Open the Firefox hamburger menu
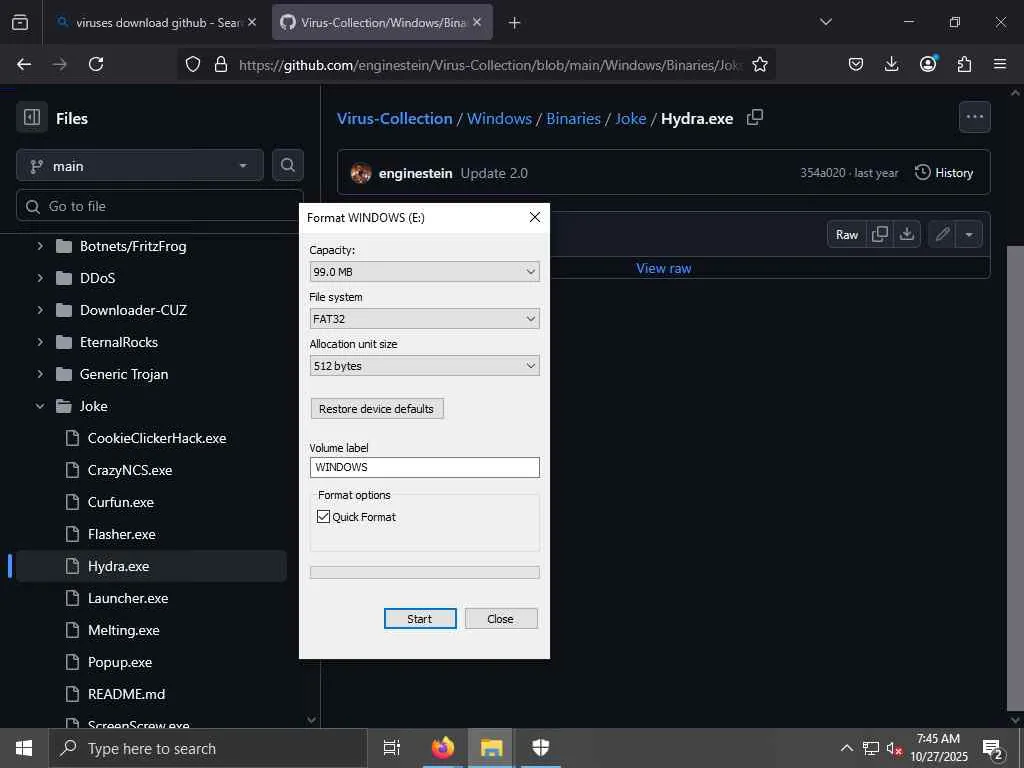This screenshot has width=1024, height=768. tap(999, 64)
